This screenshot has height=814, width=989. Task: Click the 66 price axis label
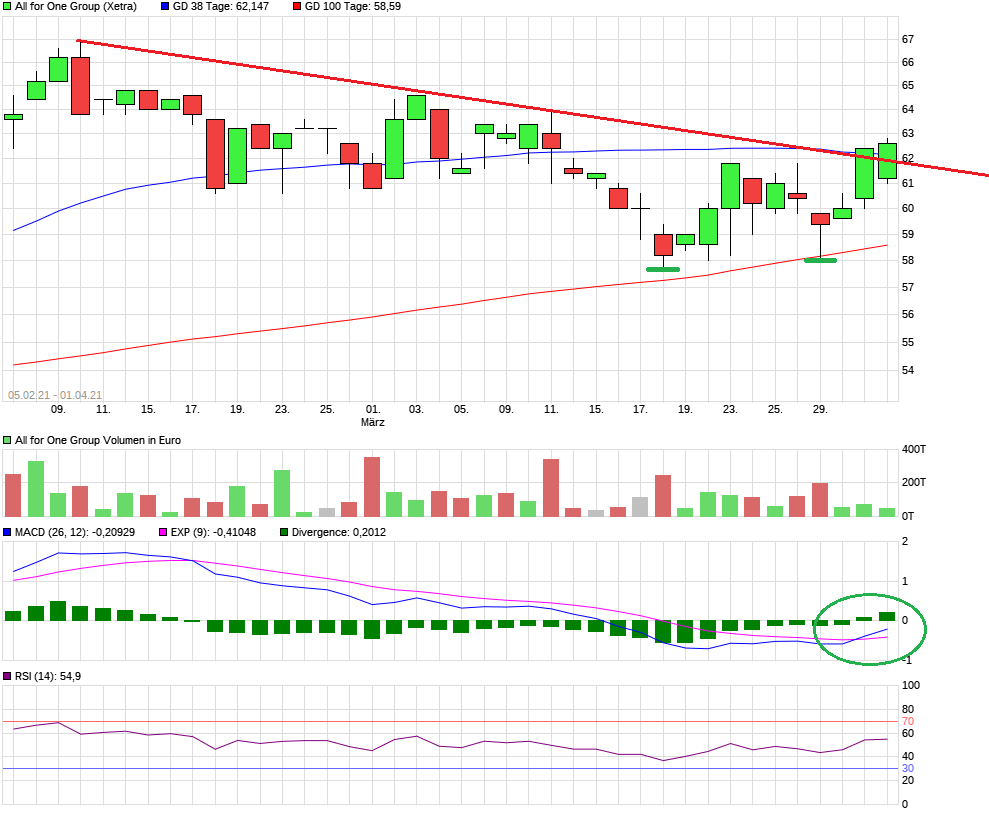coord(908,62)
